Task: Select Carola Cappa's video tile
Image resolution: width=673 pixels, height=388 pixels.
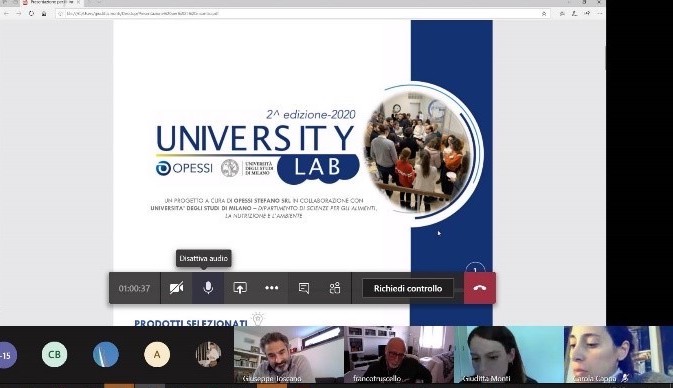Action: click(x=618, y=355)
